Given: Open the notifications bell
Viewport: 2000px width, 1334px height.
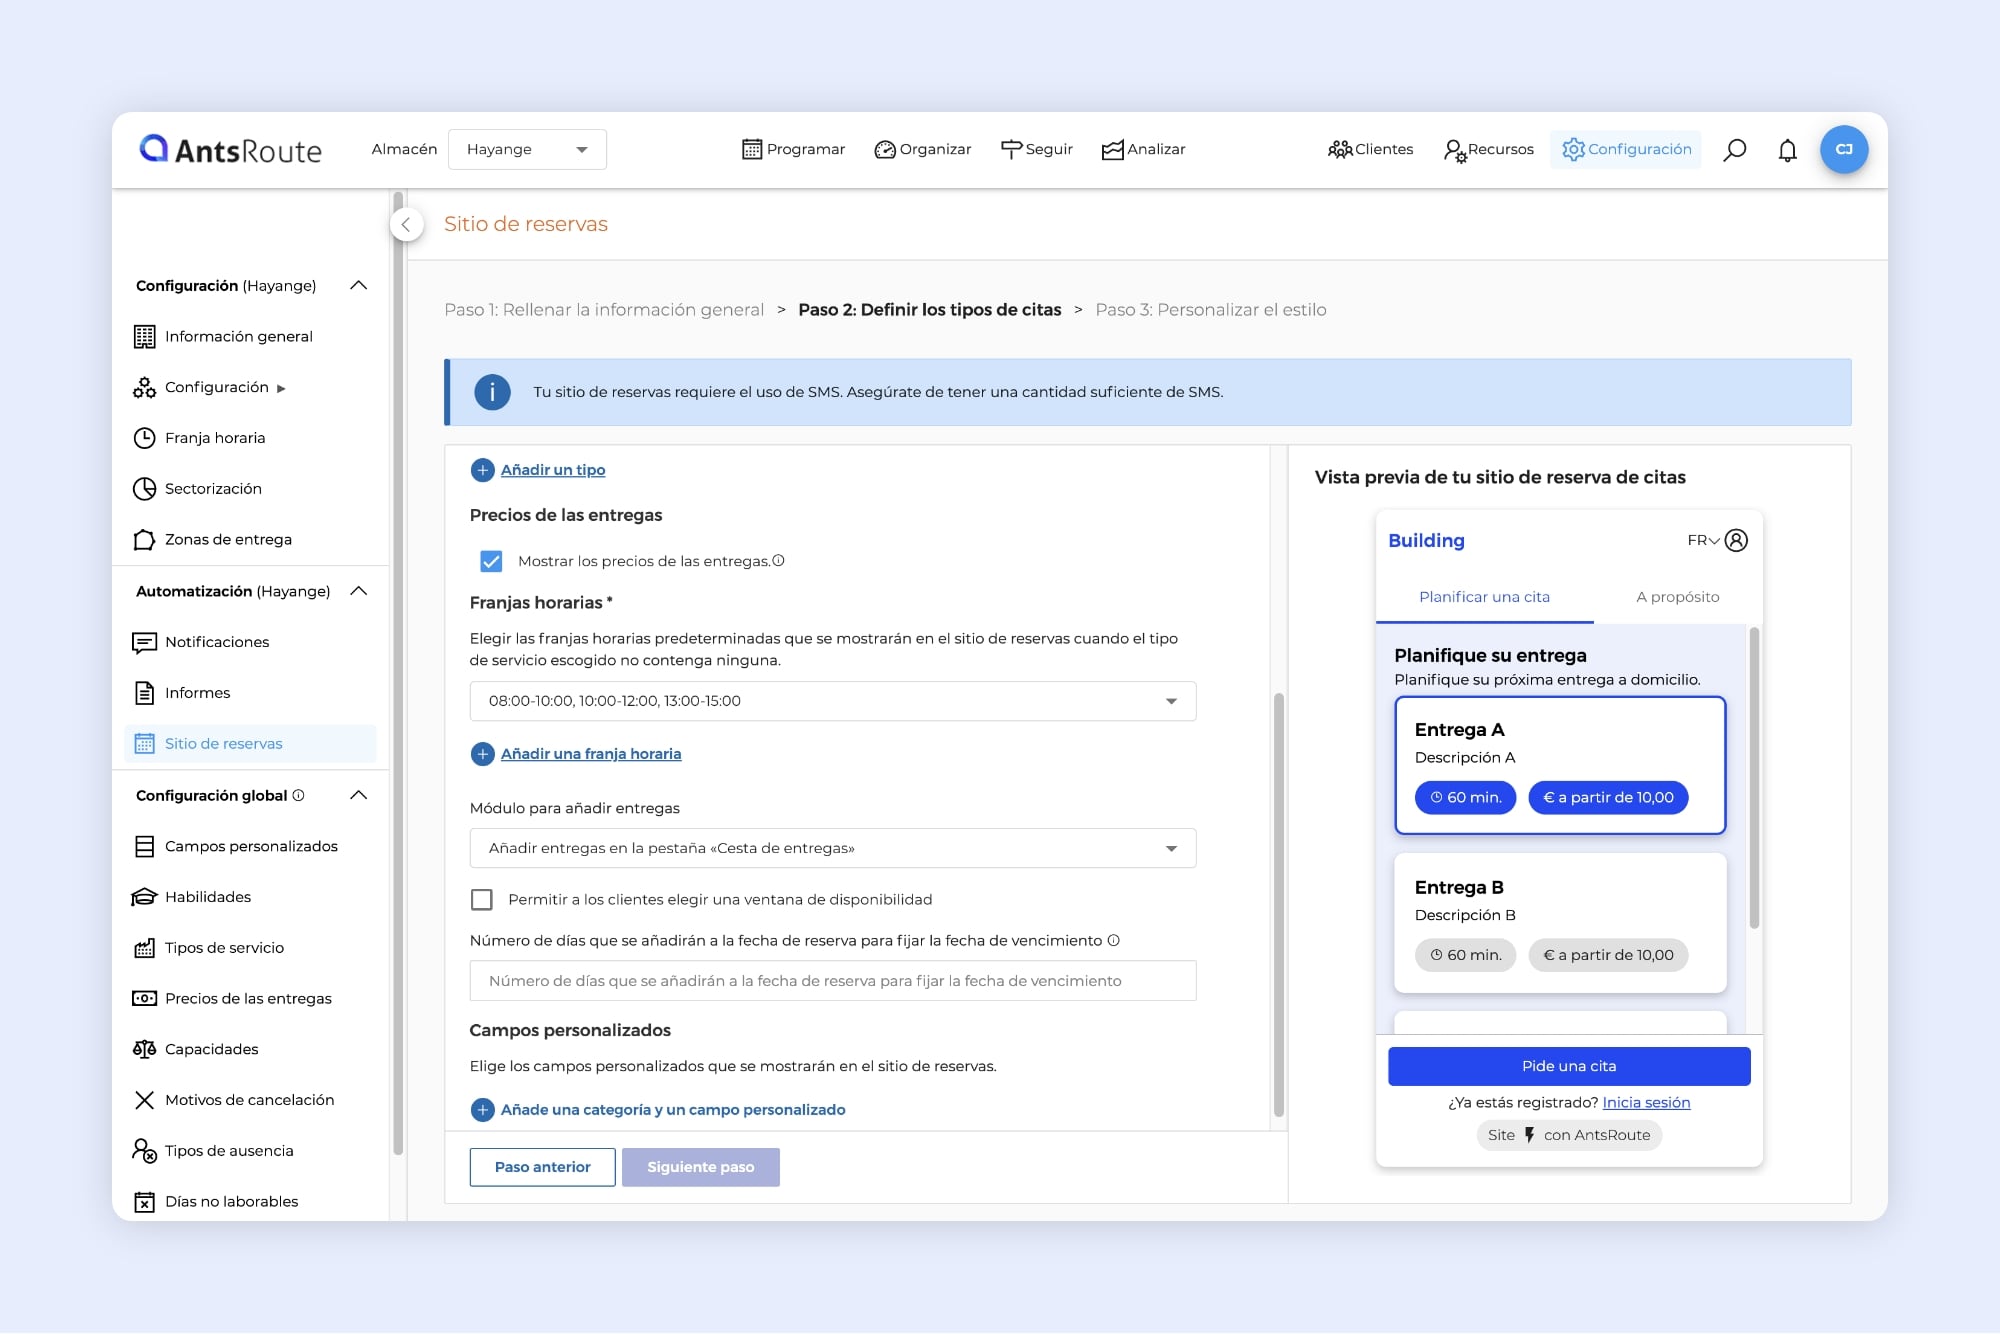Looking at the screenshot, I should [x=1787, y=150].
